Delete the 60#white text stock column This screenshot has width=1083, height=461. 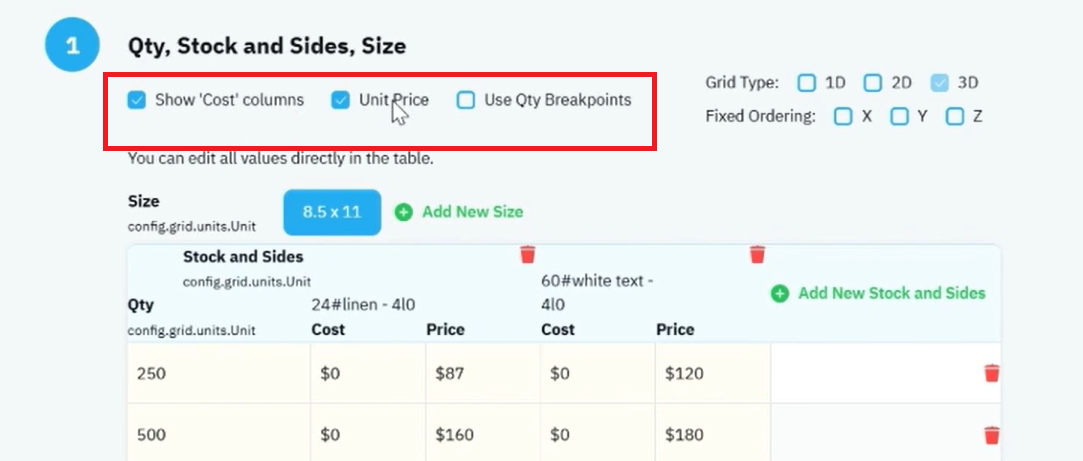[x=757, y=254]
